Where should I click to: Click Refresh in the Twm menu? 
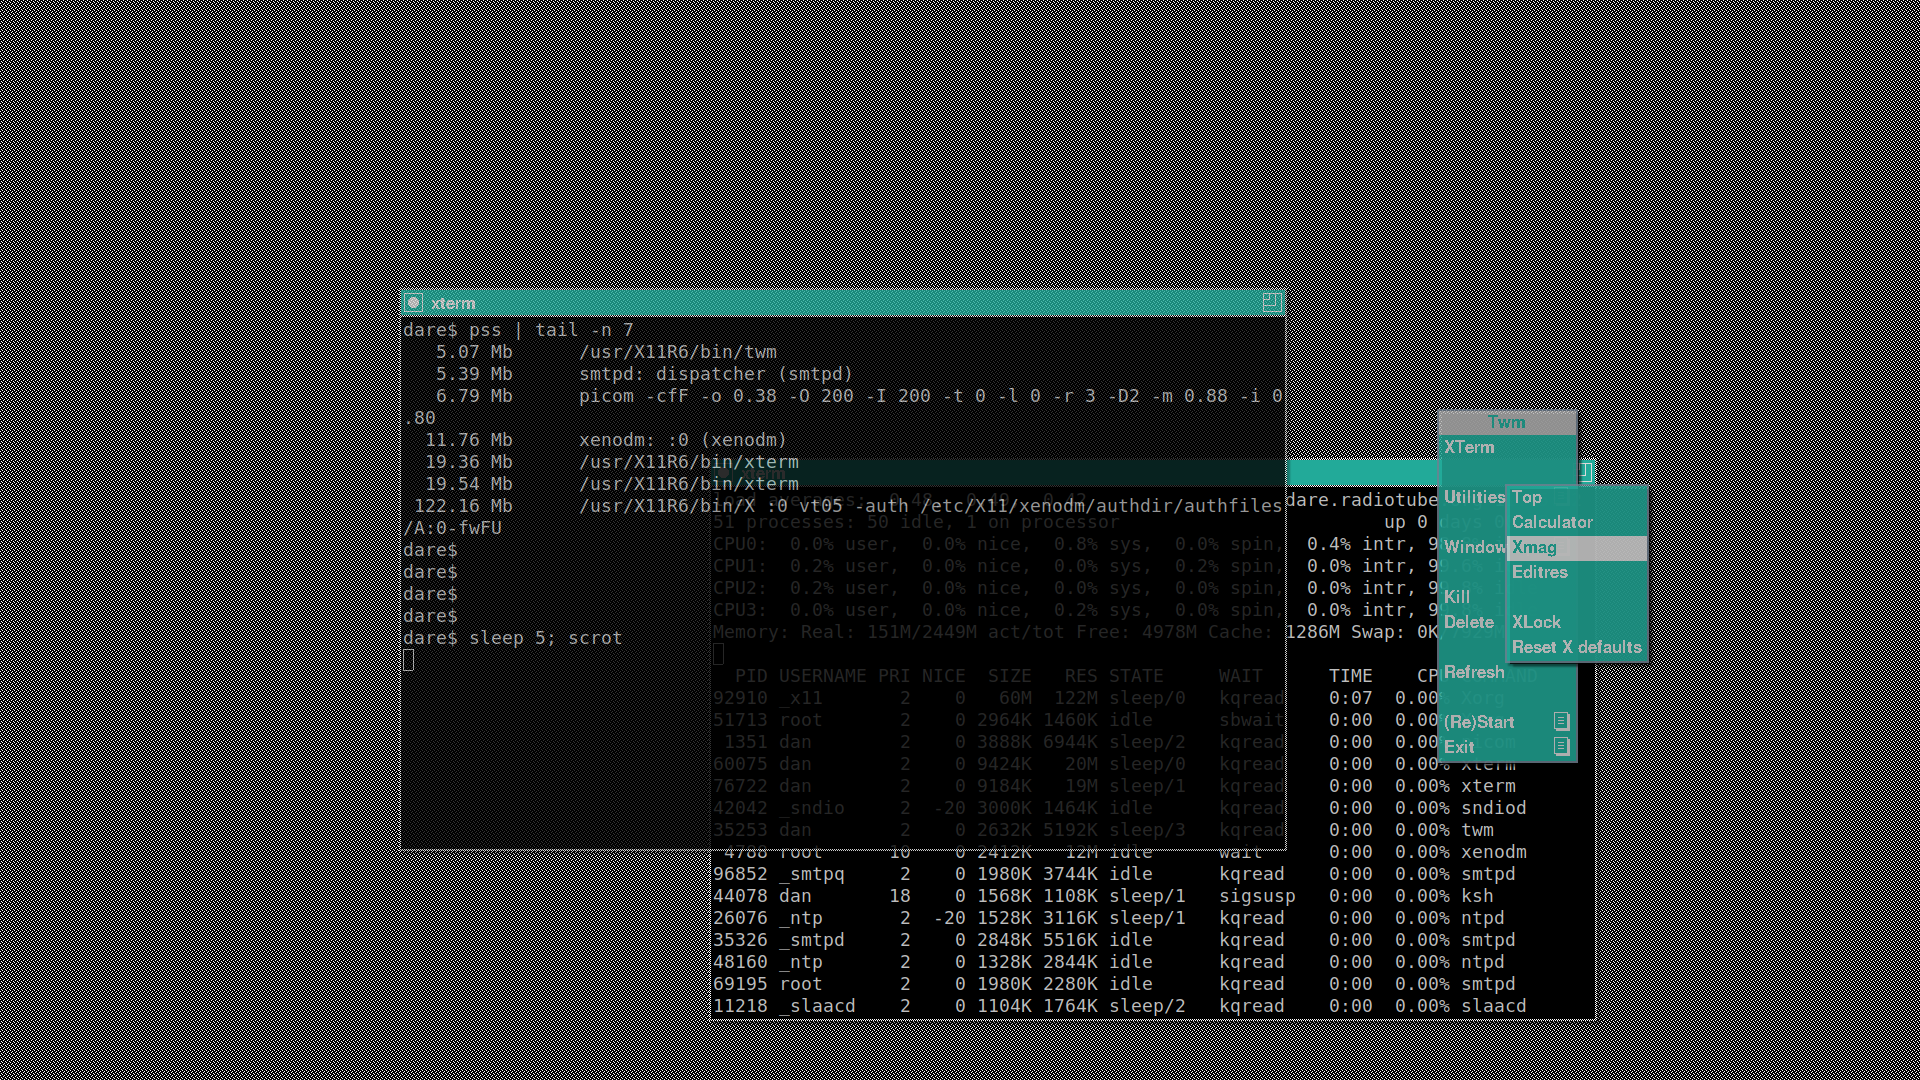[x=1473, y=672]
